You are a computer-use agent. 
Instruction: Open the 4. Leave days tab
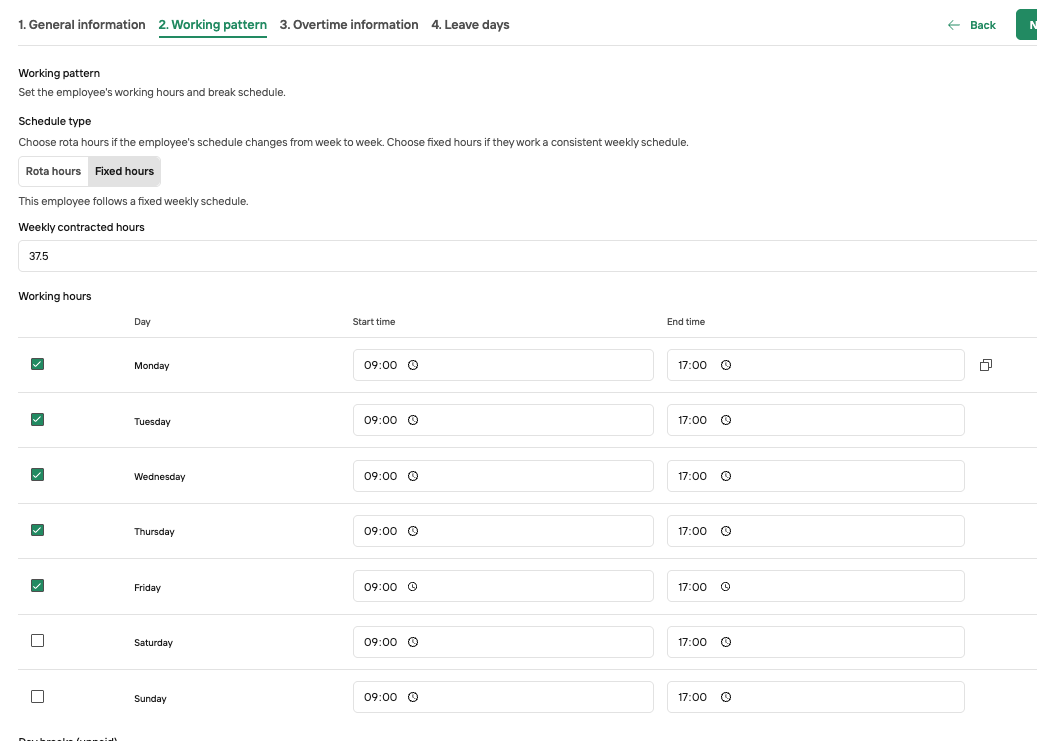click(470, 25)
